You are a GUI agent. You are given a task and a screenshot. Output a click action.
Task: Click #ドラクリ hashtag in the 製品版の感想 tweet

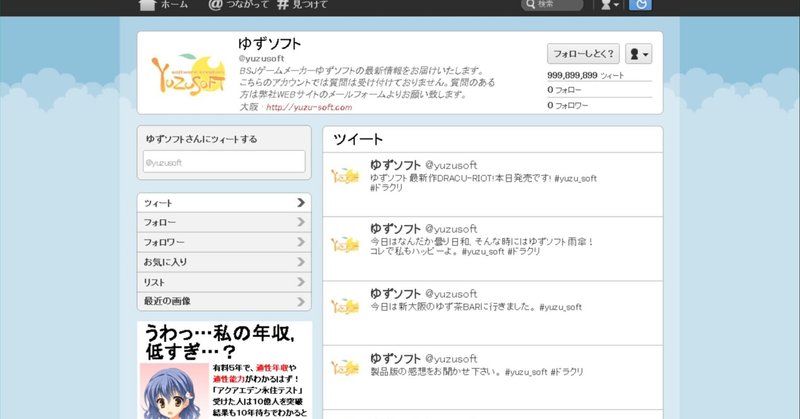point(566,372)
